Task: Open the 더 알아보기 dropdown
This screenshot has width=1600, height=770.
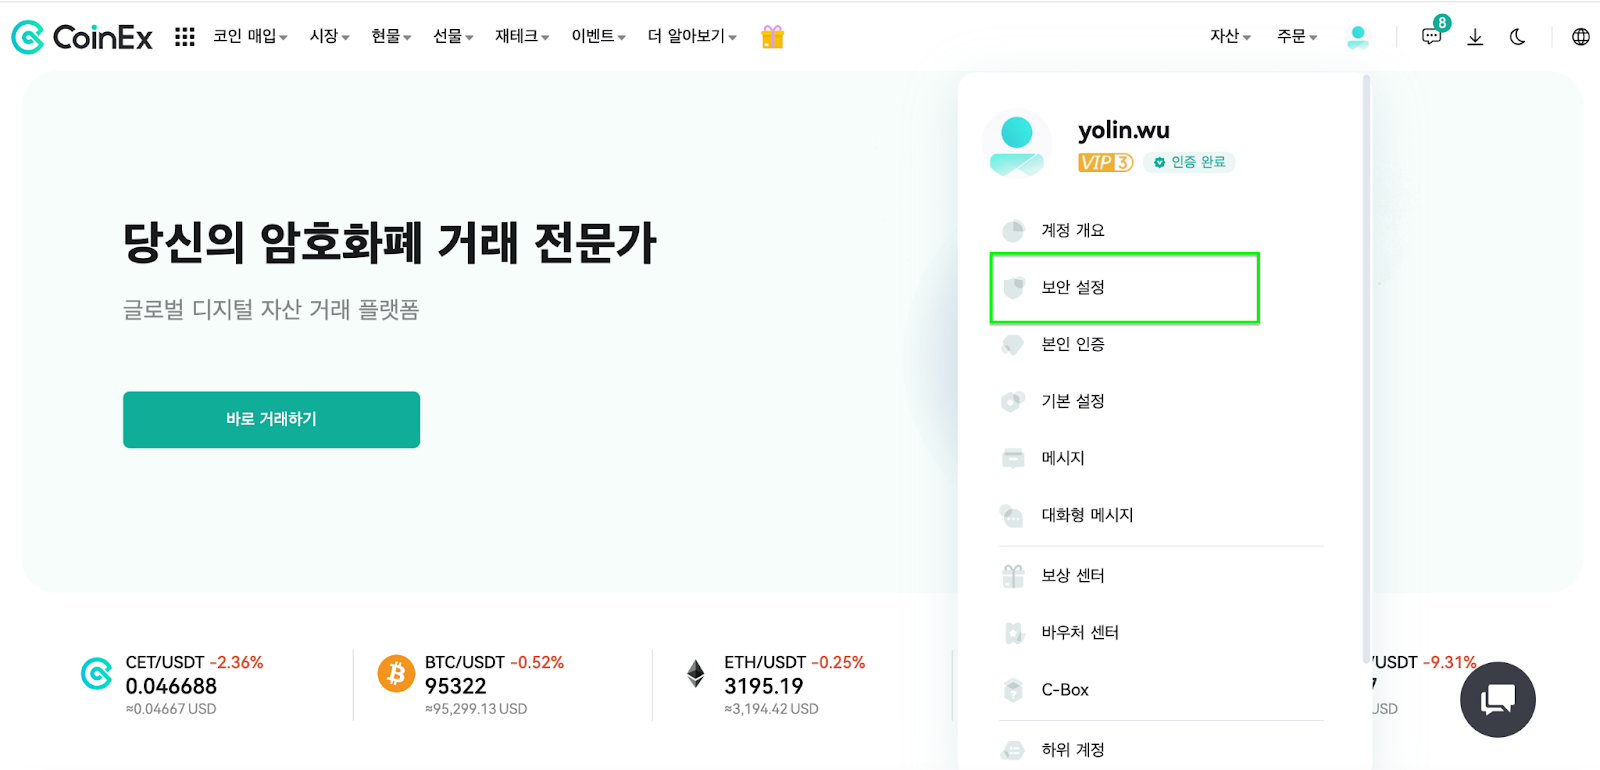Action: click(x=686, y=36)
